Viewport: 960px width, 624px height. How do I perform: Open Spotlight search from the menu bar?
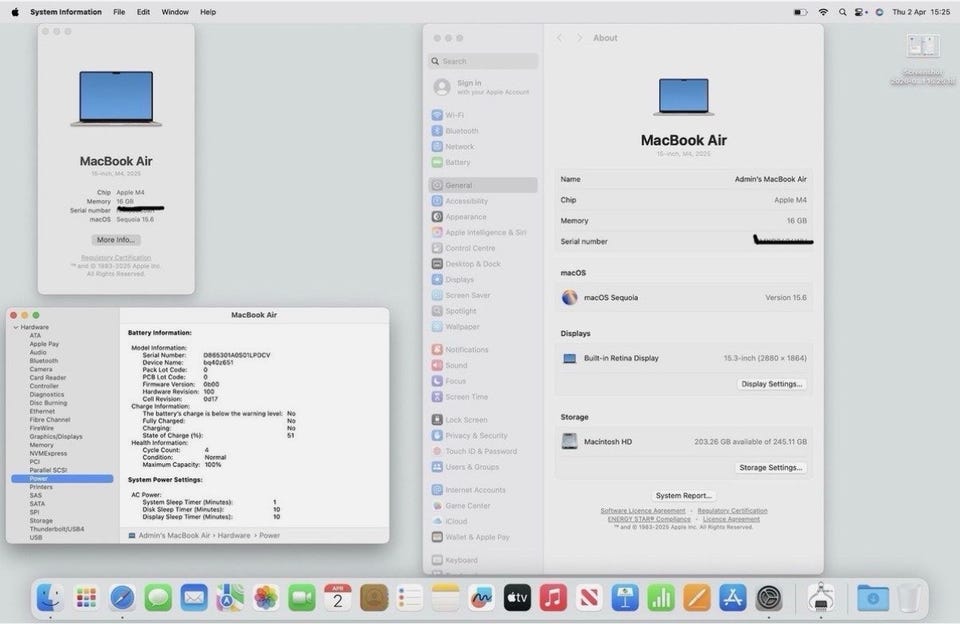(842, 12)
